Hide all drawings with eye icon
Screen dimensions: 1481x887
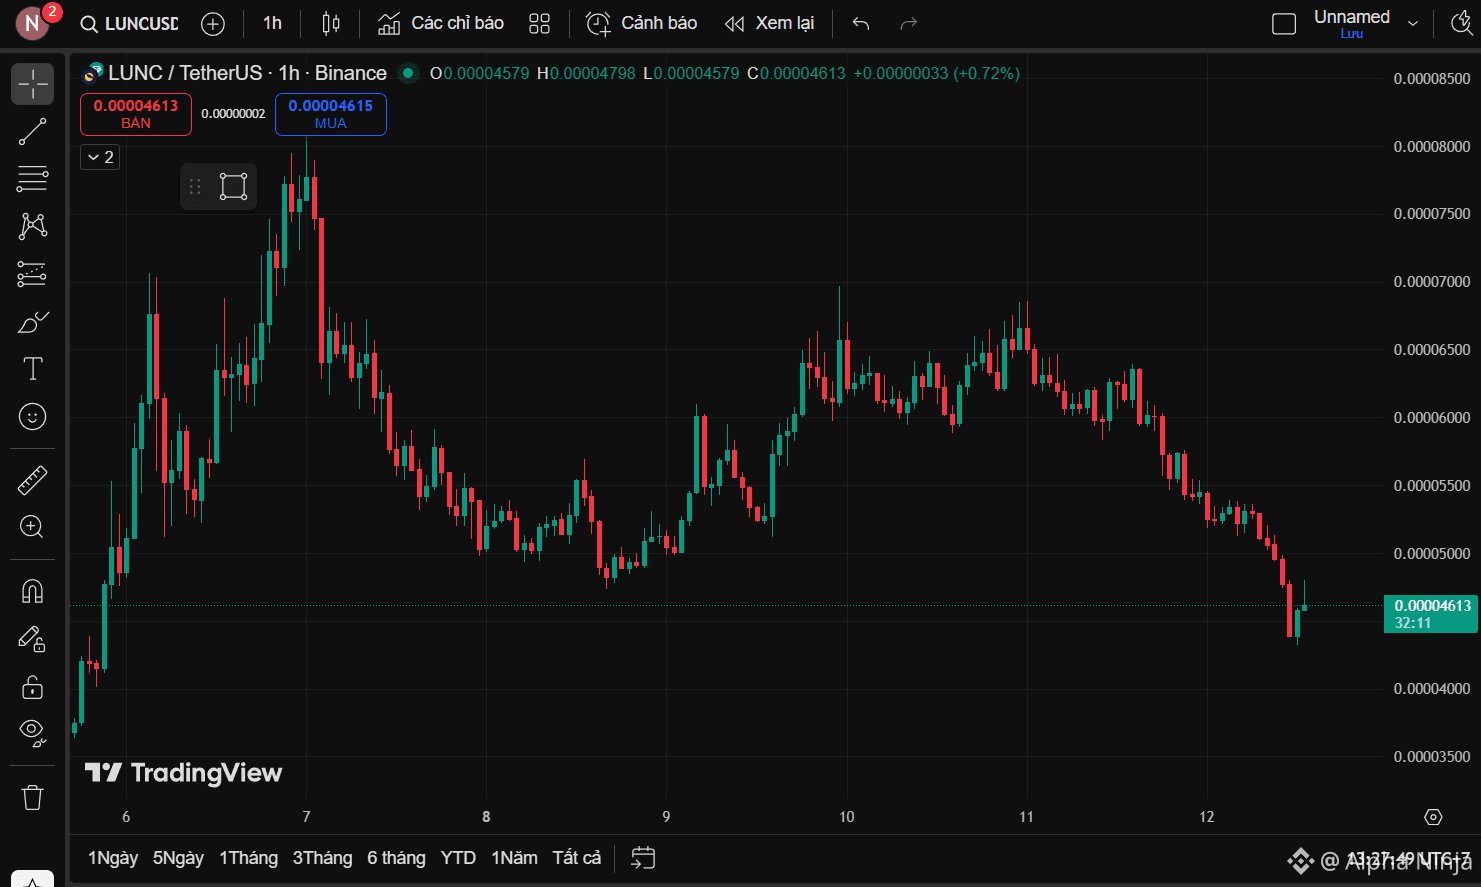tap(32, 733)
